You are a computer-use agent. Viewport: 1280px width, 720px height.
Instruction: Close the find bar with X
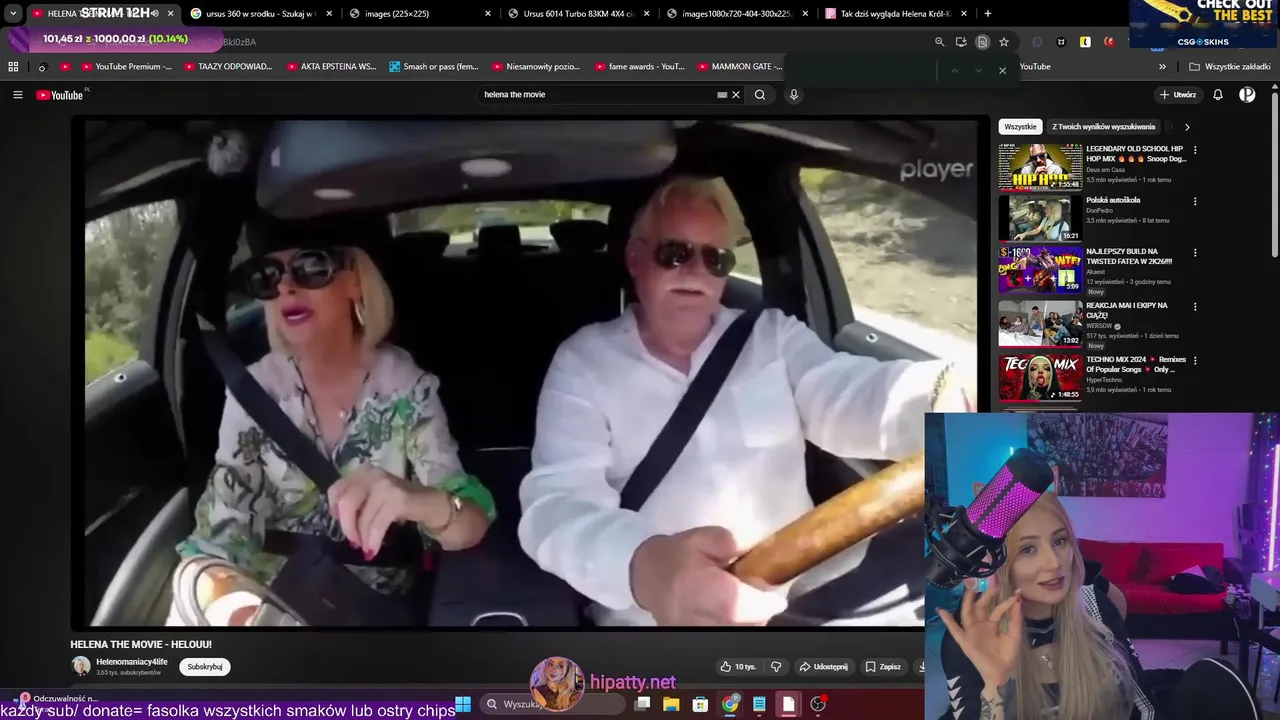coord(1002,70)
